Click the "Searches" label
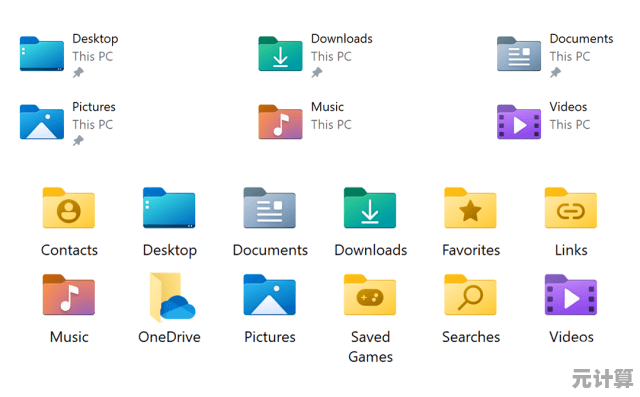640x397 pixels. 471,337
